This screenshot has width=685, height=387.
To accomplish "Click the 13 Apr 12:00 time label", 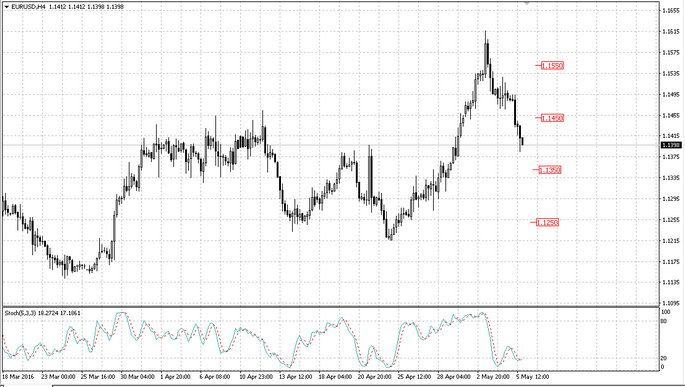I will [x=295, y=377].
